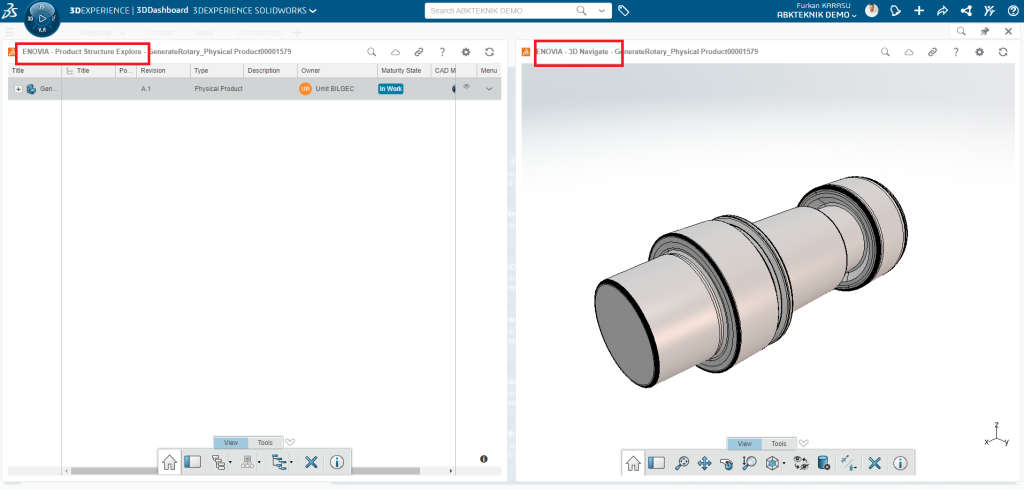Screen dimensions: 1024x490
Task: Switch to Tools tab in Product Structure toolbar
Action: point(265,442)
